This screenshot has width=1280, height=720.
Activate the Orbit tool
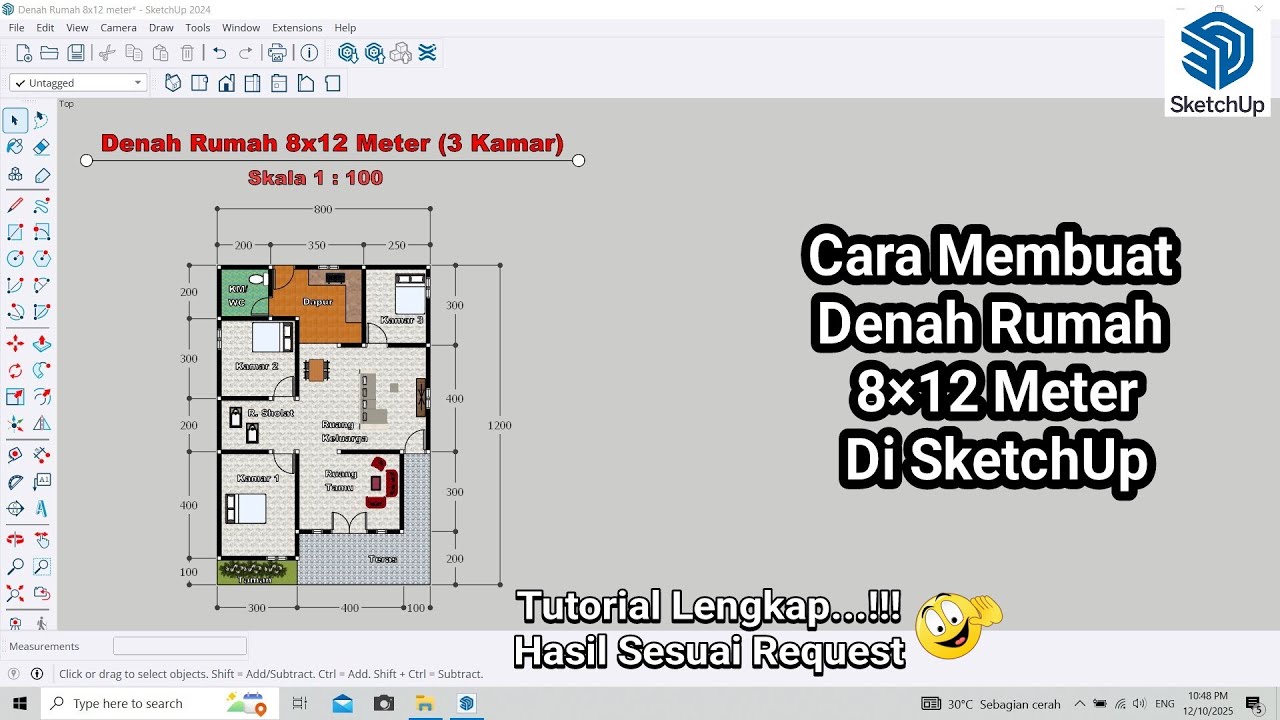pos(15,540)
